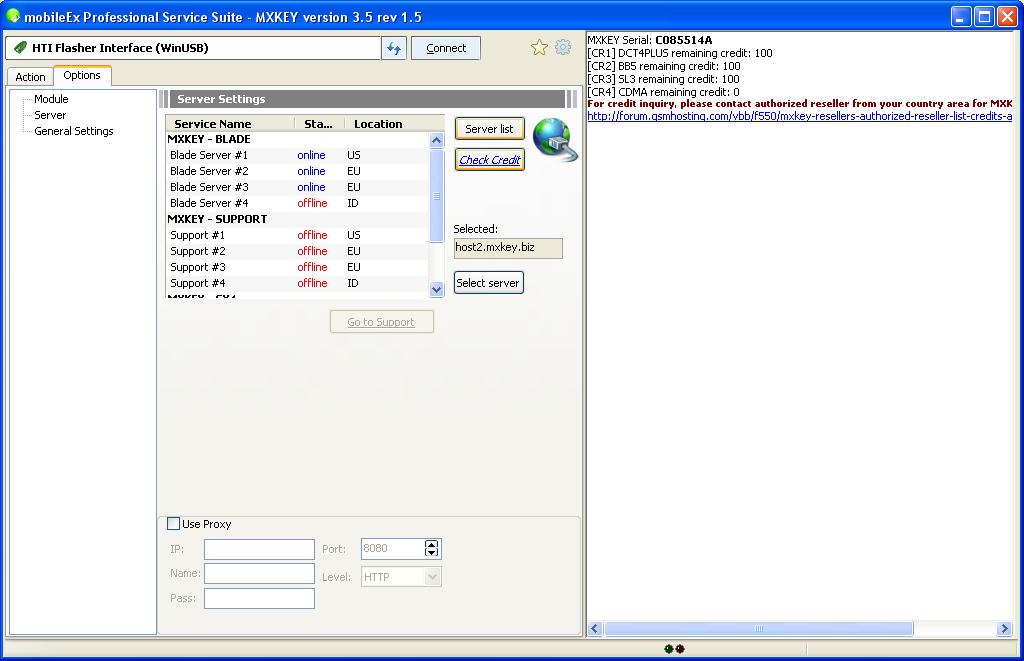The image size is (1024, 661).
Task: Click the proxy Name input field
Action: (259, 573)
